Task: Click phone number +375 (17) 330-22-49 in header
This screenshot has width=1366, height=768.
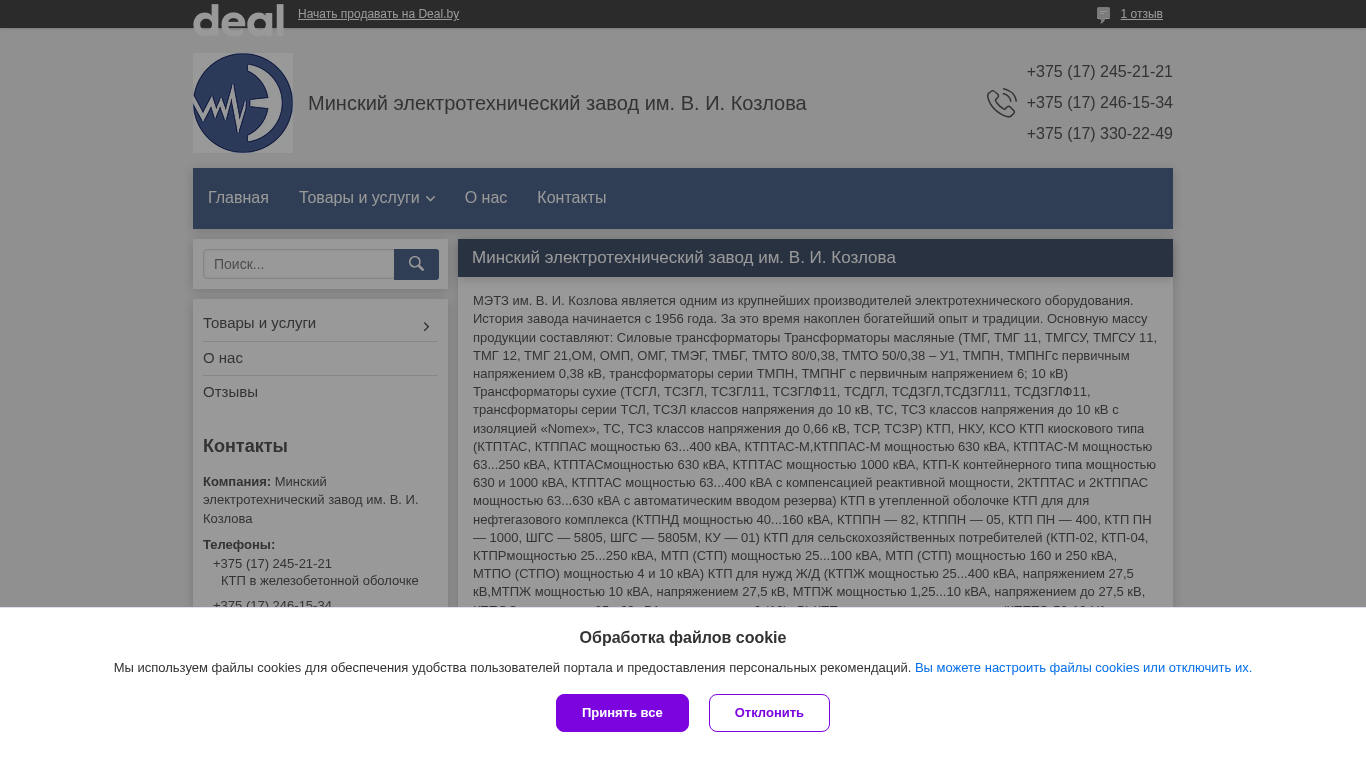Action: [x=1099, y=134]
